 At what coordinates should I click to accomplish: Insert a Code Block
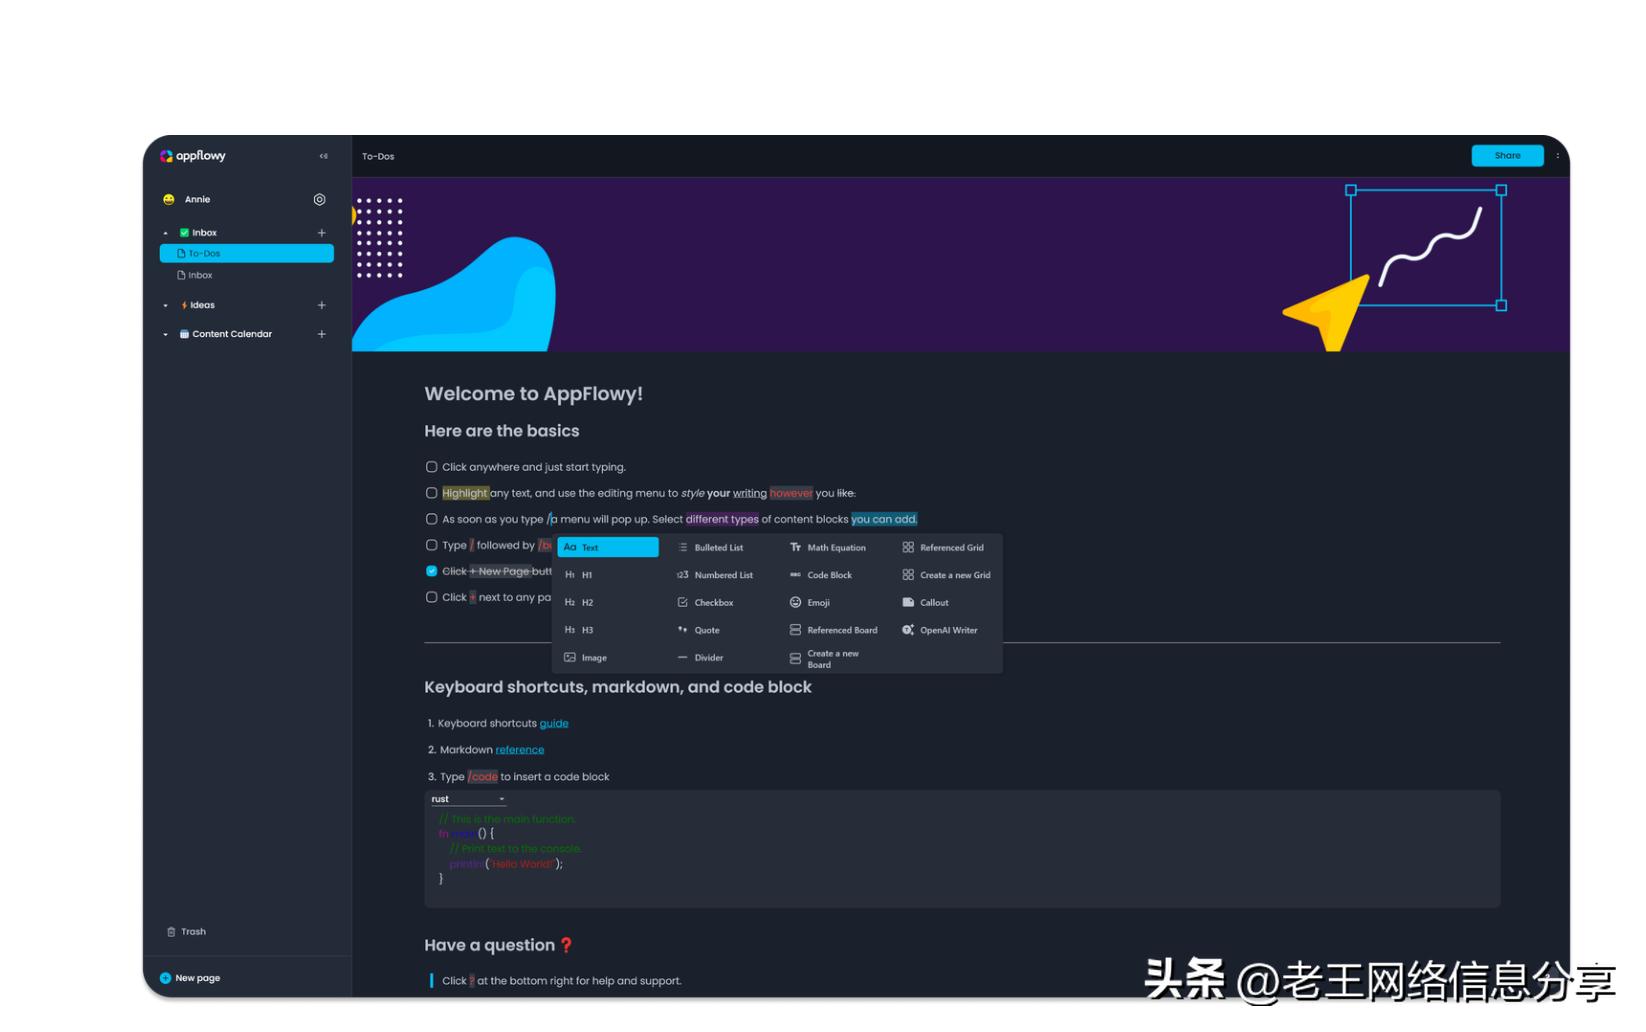[828, 575]
